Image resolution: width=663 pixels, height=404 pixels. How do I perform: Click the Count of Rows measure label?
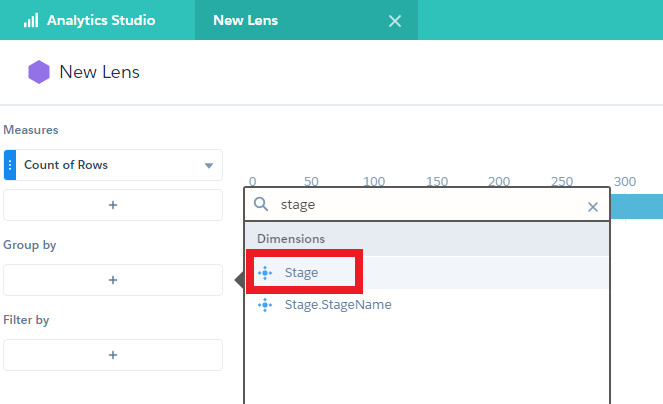click(66, 165)
